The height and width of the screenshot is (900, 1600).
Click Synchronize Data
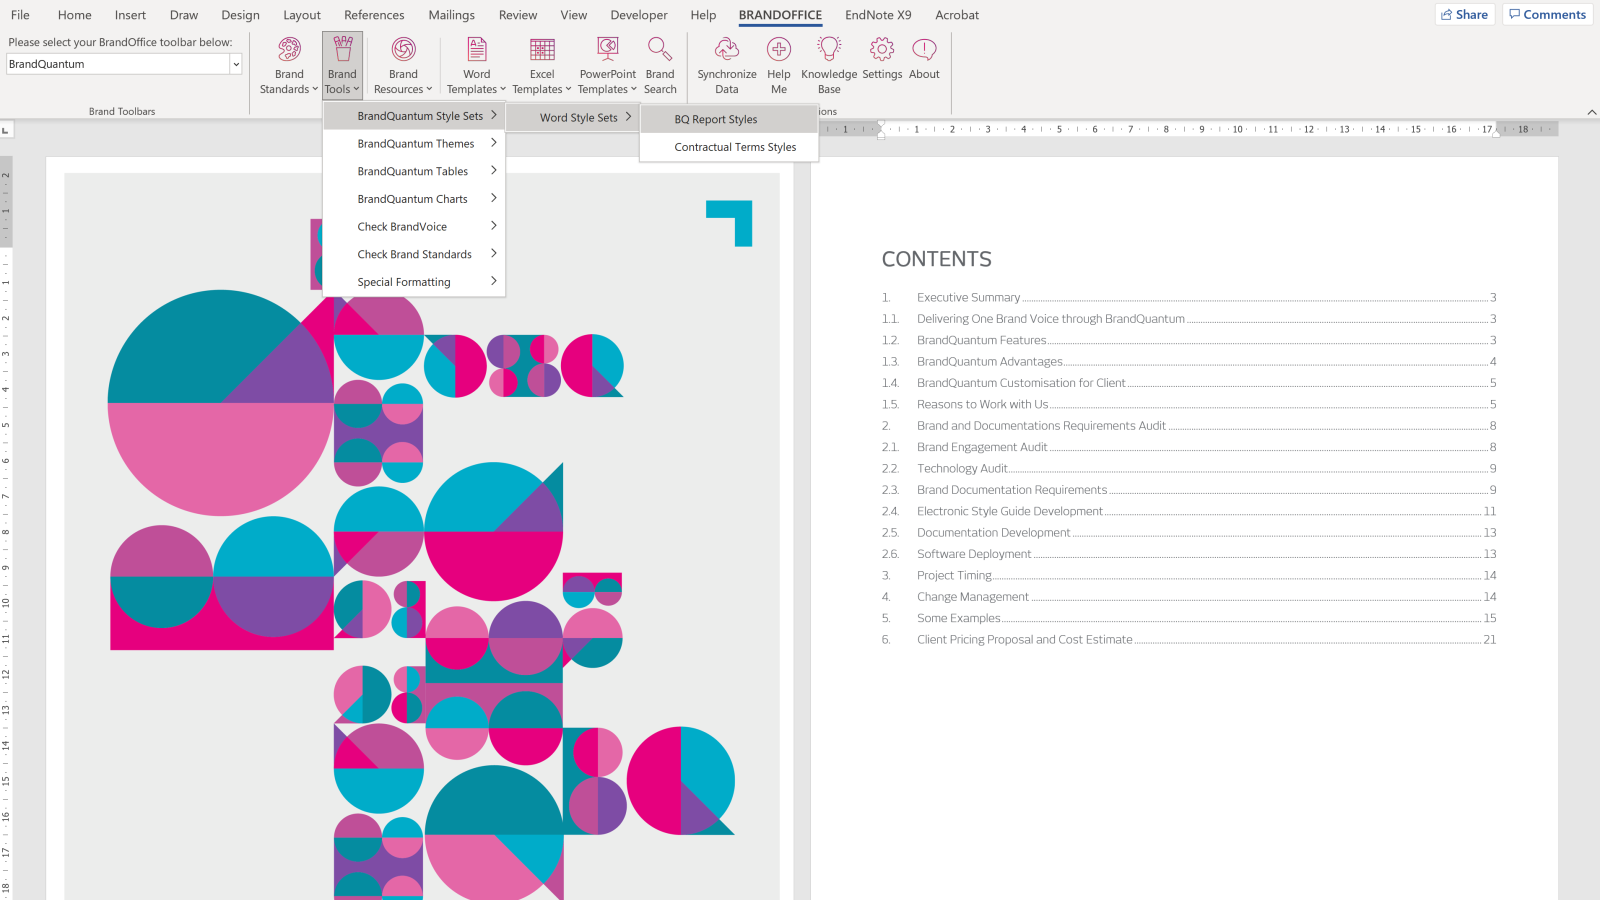coord(726,64)
